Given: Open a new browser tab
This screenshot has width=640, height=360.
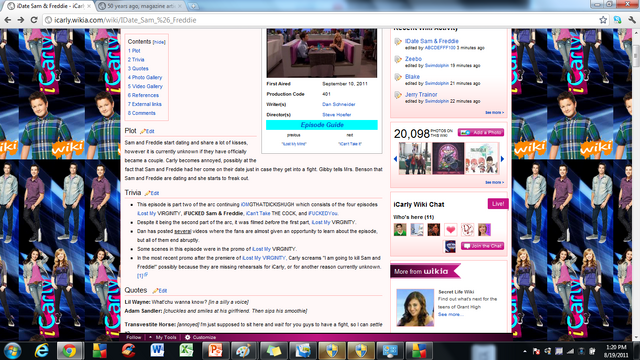Looking at the screenshot, I should pos(193,6).
